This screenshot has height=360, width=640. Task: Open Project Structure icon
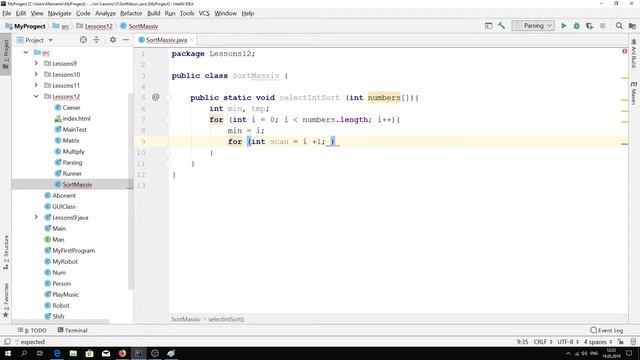coord(632,26)
